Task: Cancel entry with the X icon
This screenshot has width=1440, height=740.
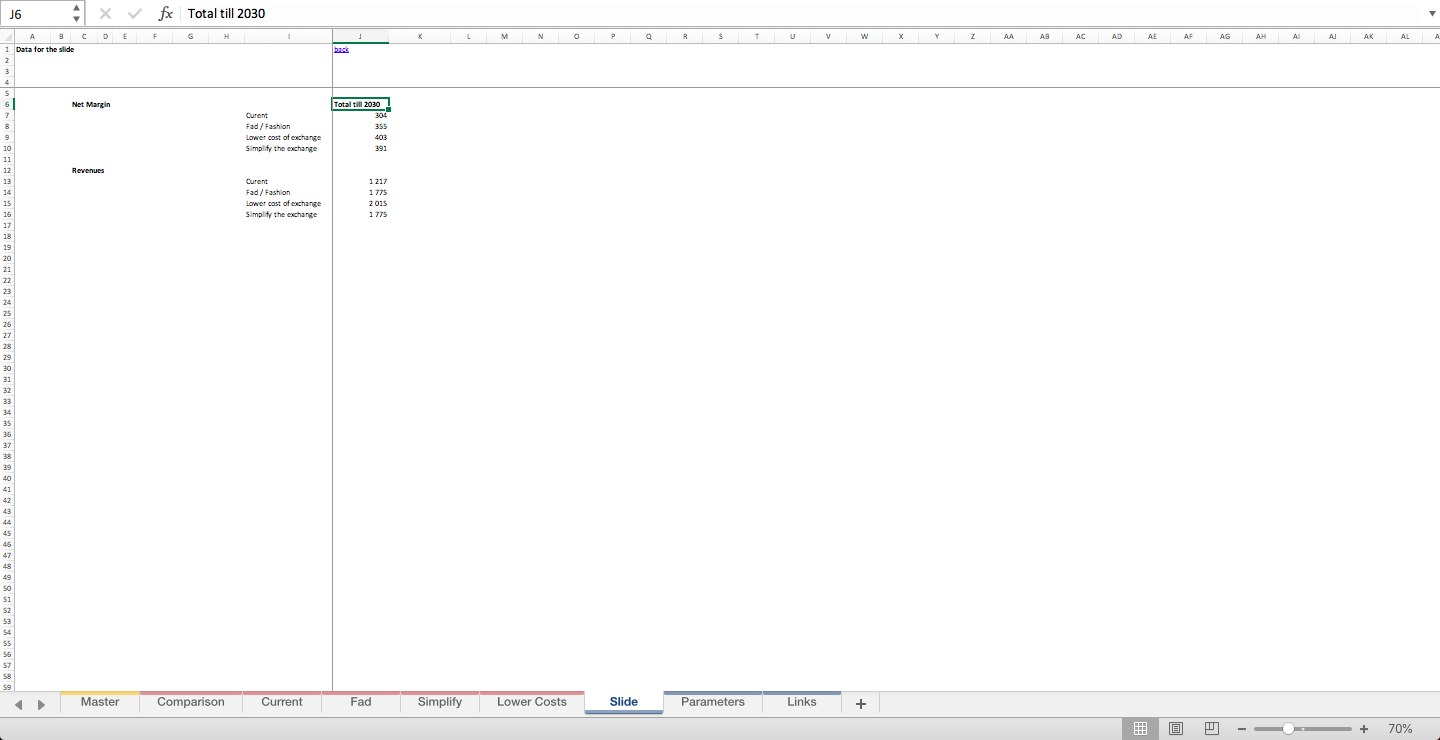Action: (105, 13)
